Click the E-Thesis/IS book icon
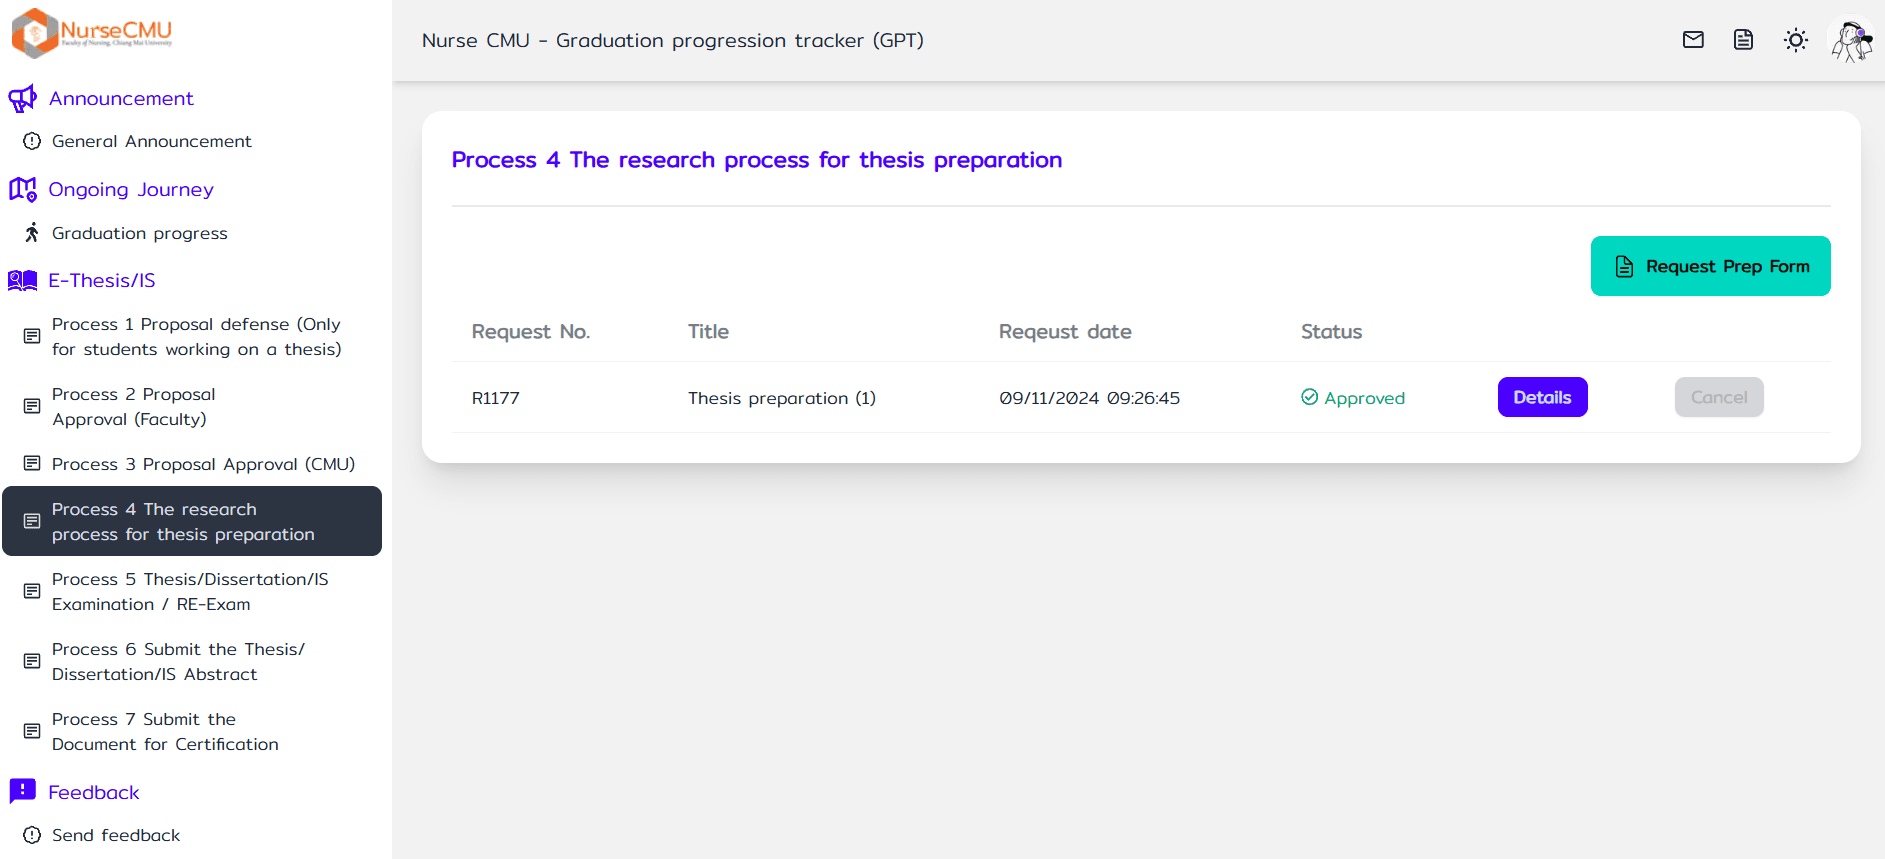The width and height of the screenshot is (1885, 859). pyautogui.click(x=22, y=281)
